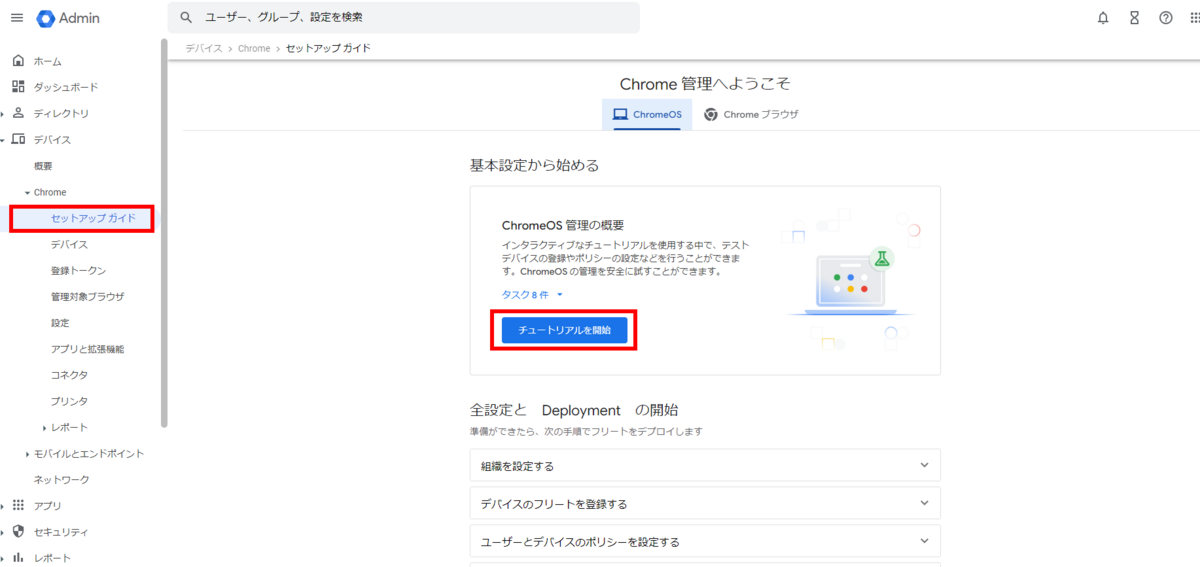Click the 基本設定から始める heading
This screenshot has width=1200, height=567.
[x=535, y=165]
